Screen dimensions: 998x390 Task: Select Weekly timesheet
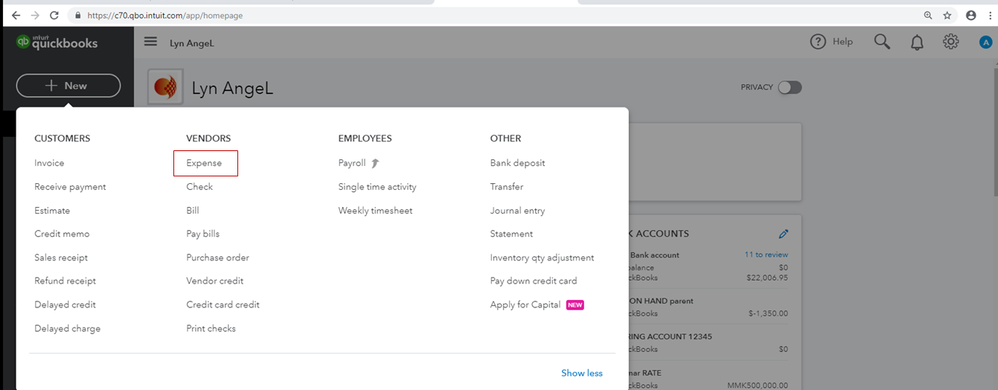(375, 211)
